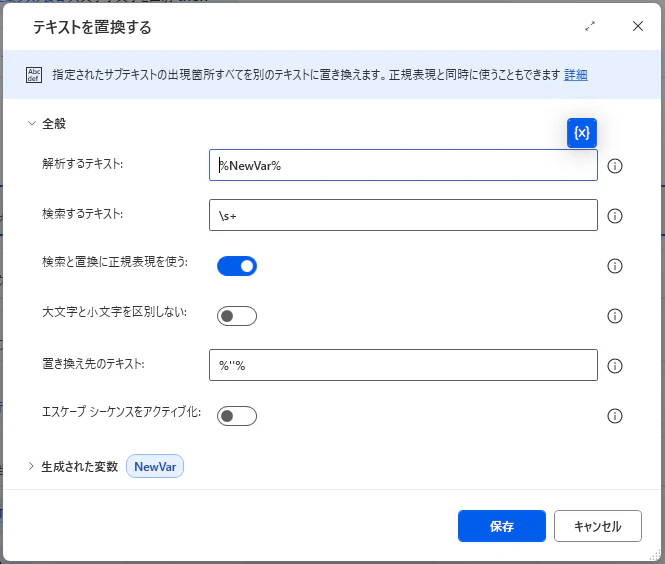Click the variable picker {x} button
Screen dimensions: 665x564
[x=581, y=133]
